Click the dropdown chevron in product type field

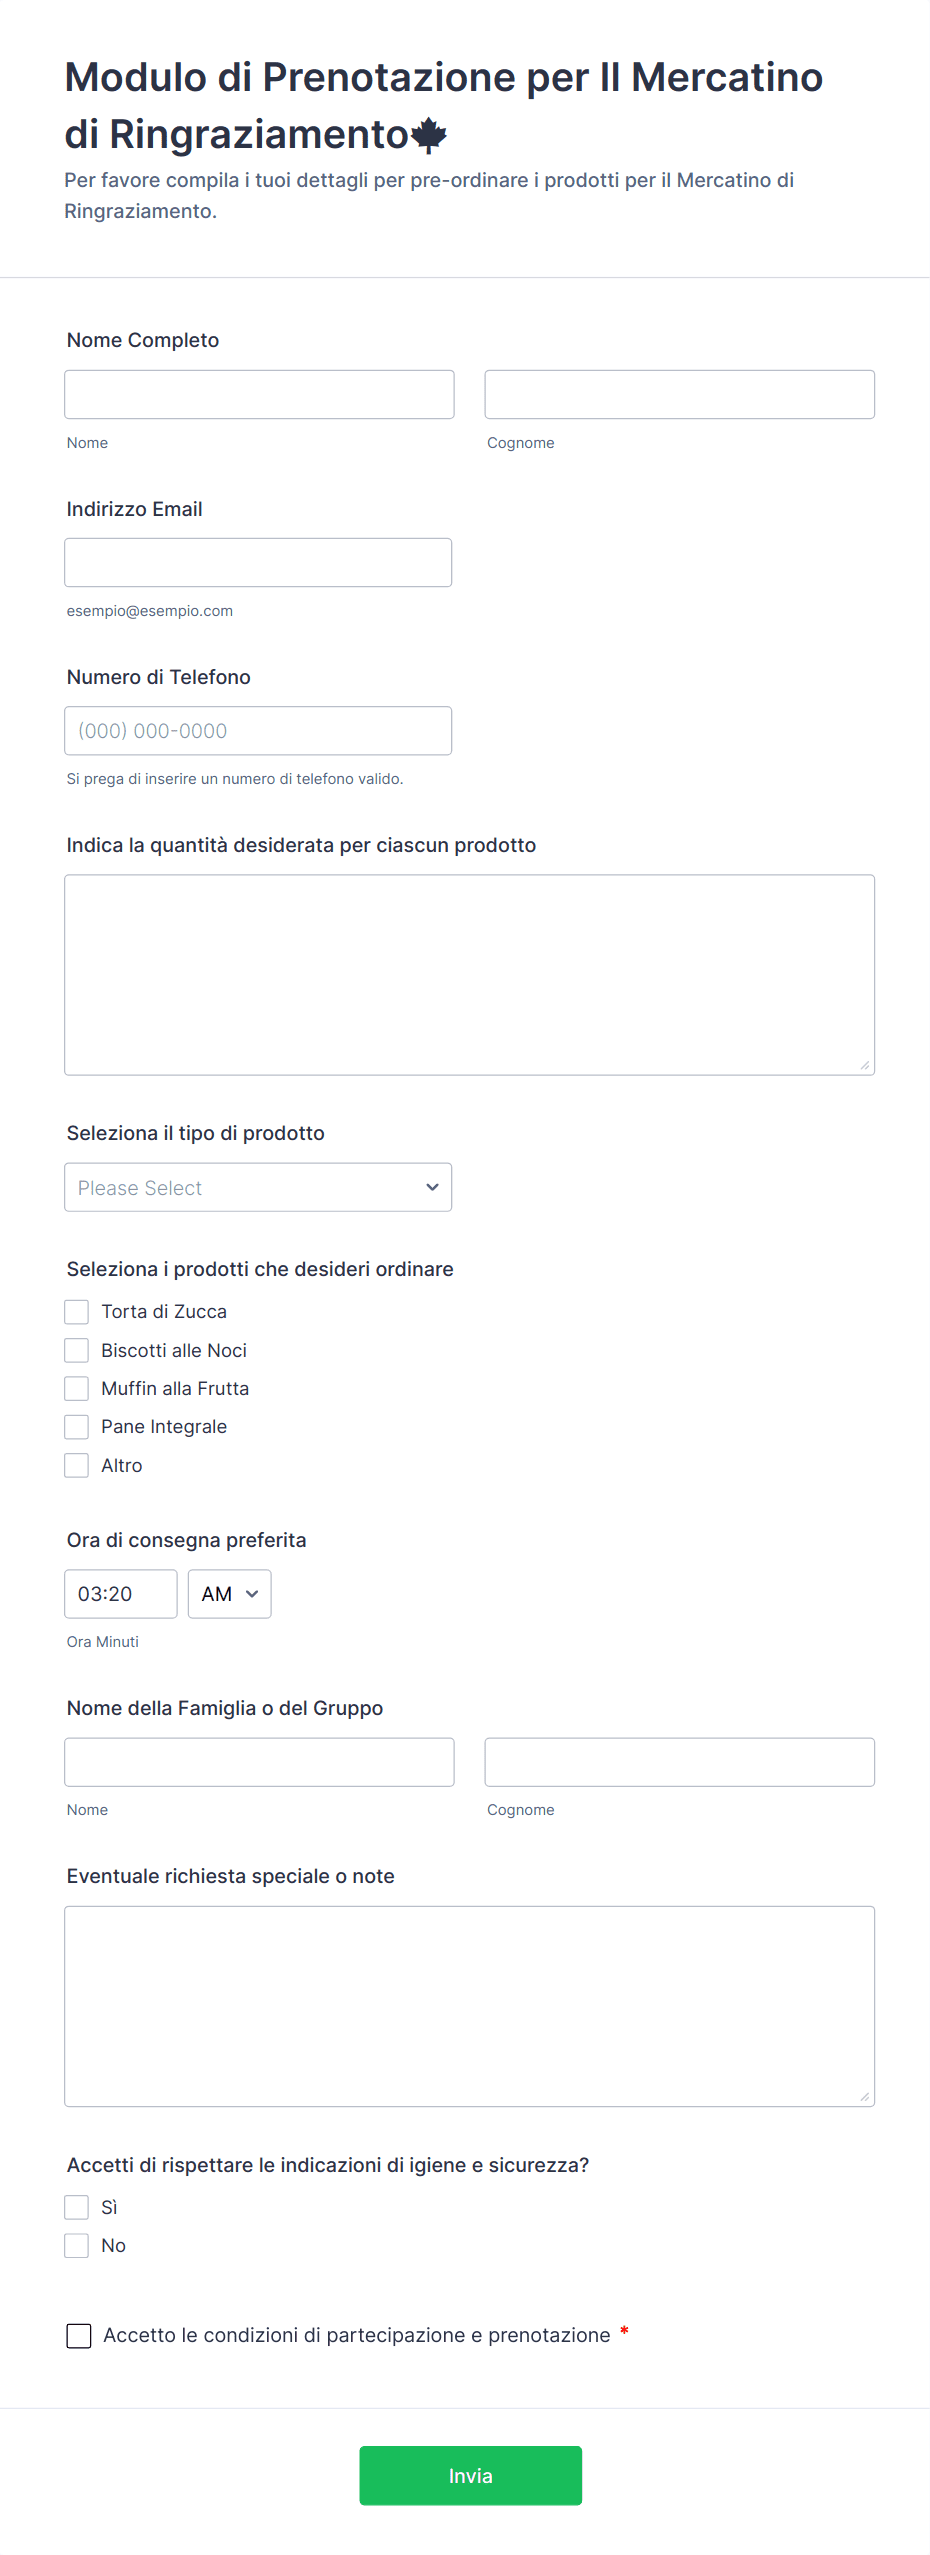432,1187
